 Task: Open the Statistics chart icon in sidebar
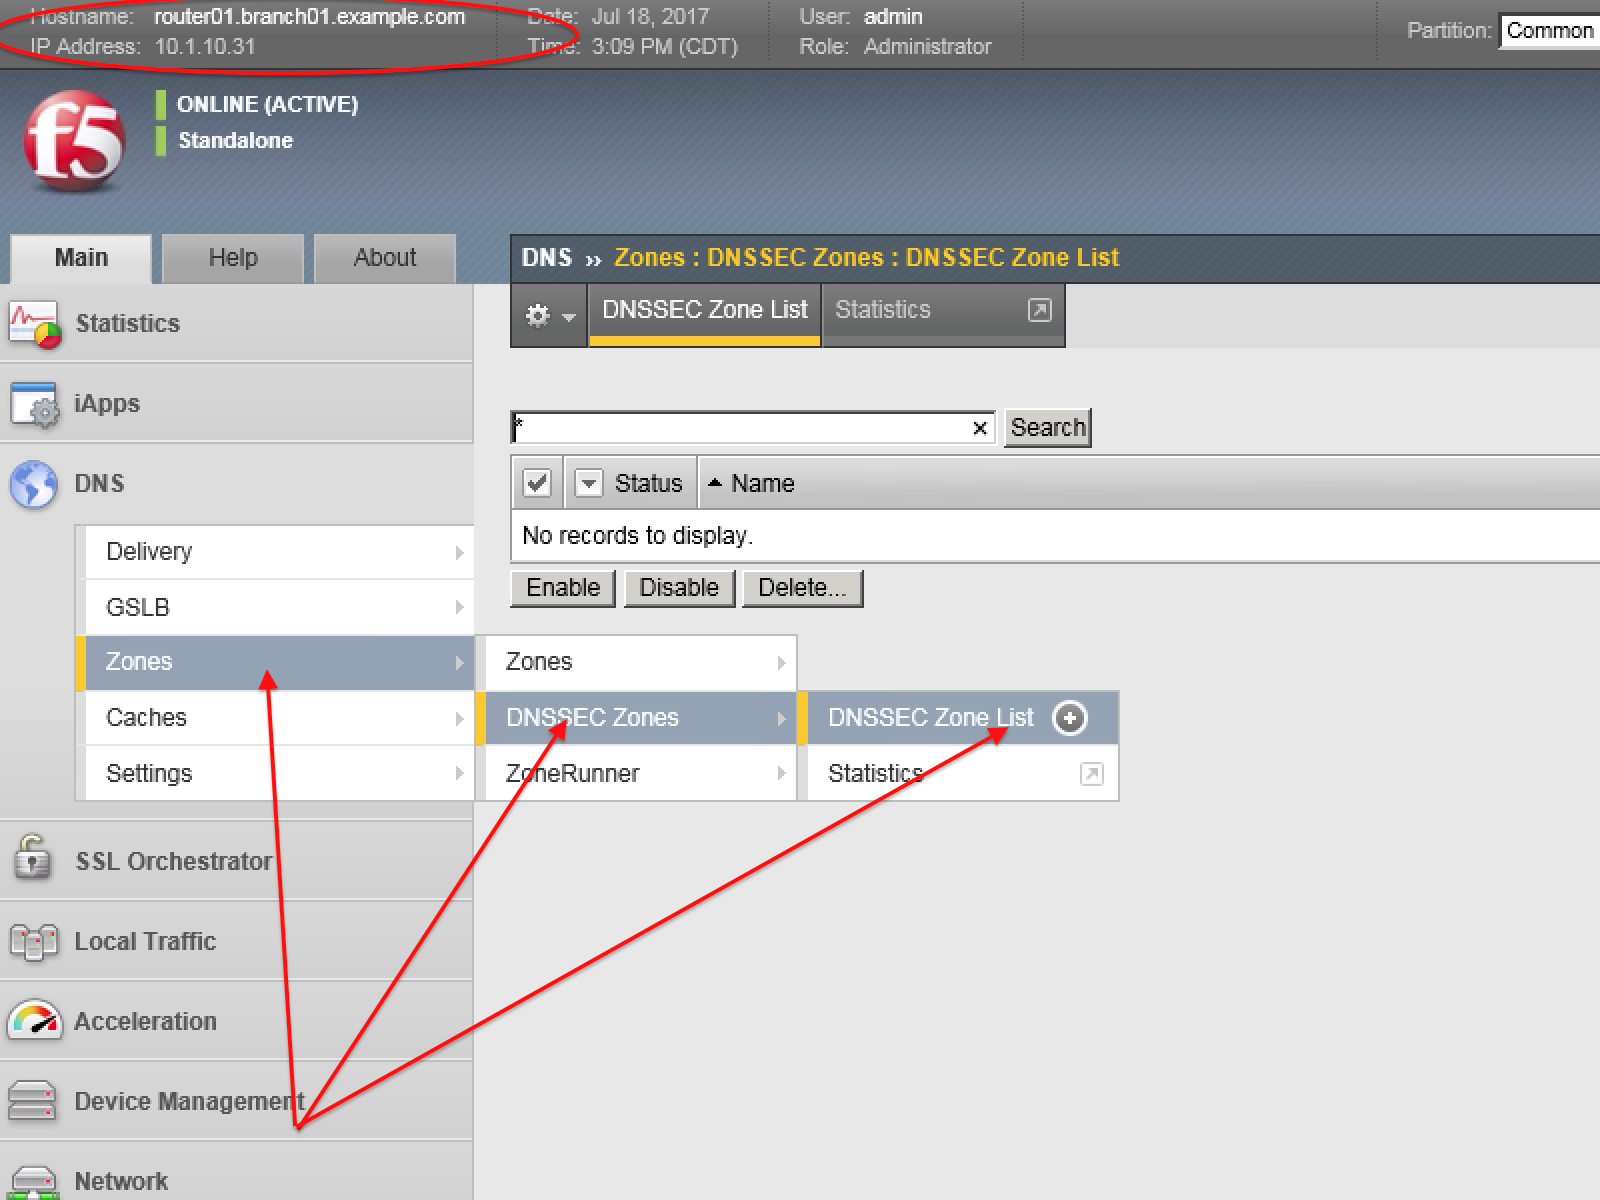click(35, 324)
